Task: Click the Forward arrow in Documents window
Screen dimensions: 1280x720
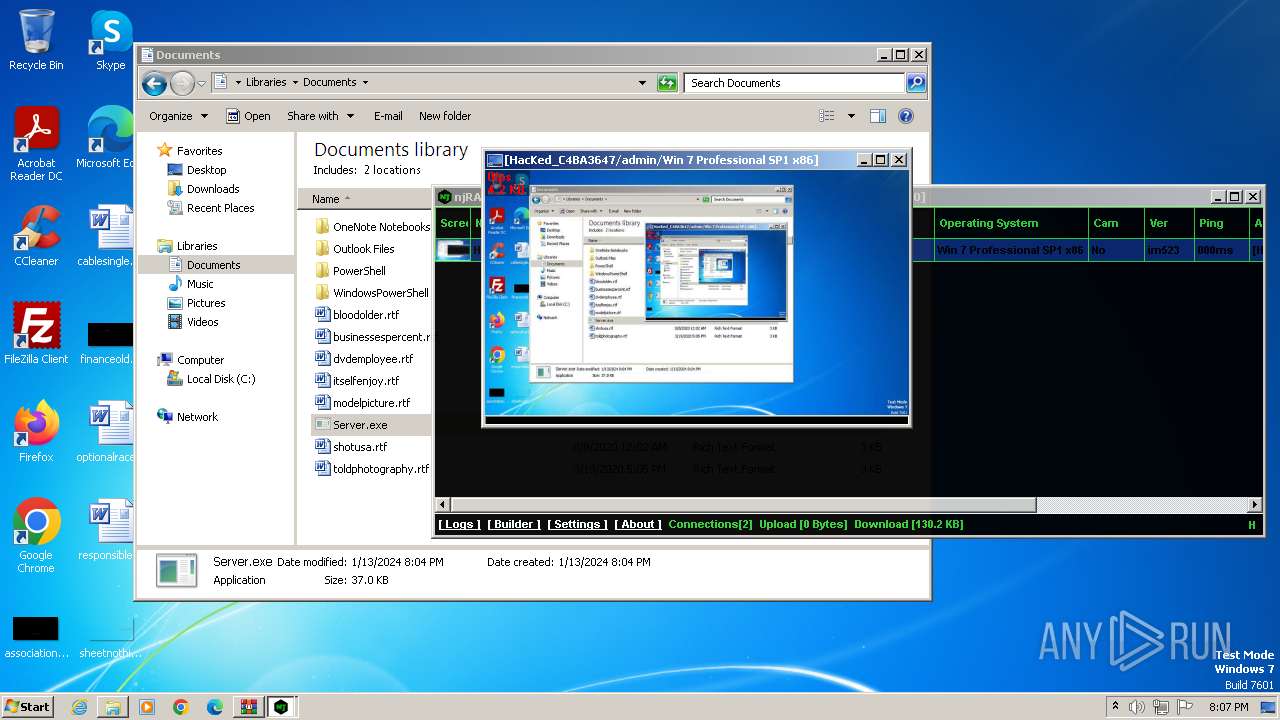Action: point(182,83)
